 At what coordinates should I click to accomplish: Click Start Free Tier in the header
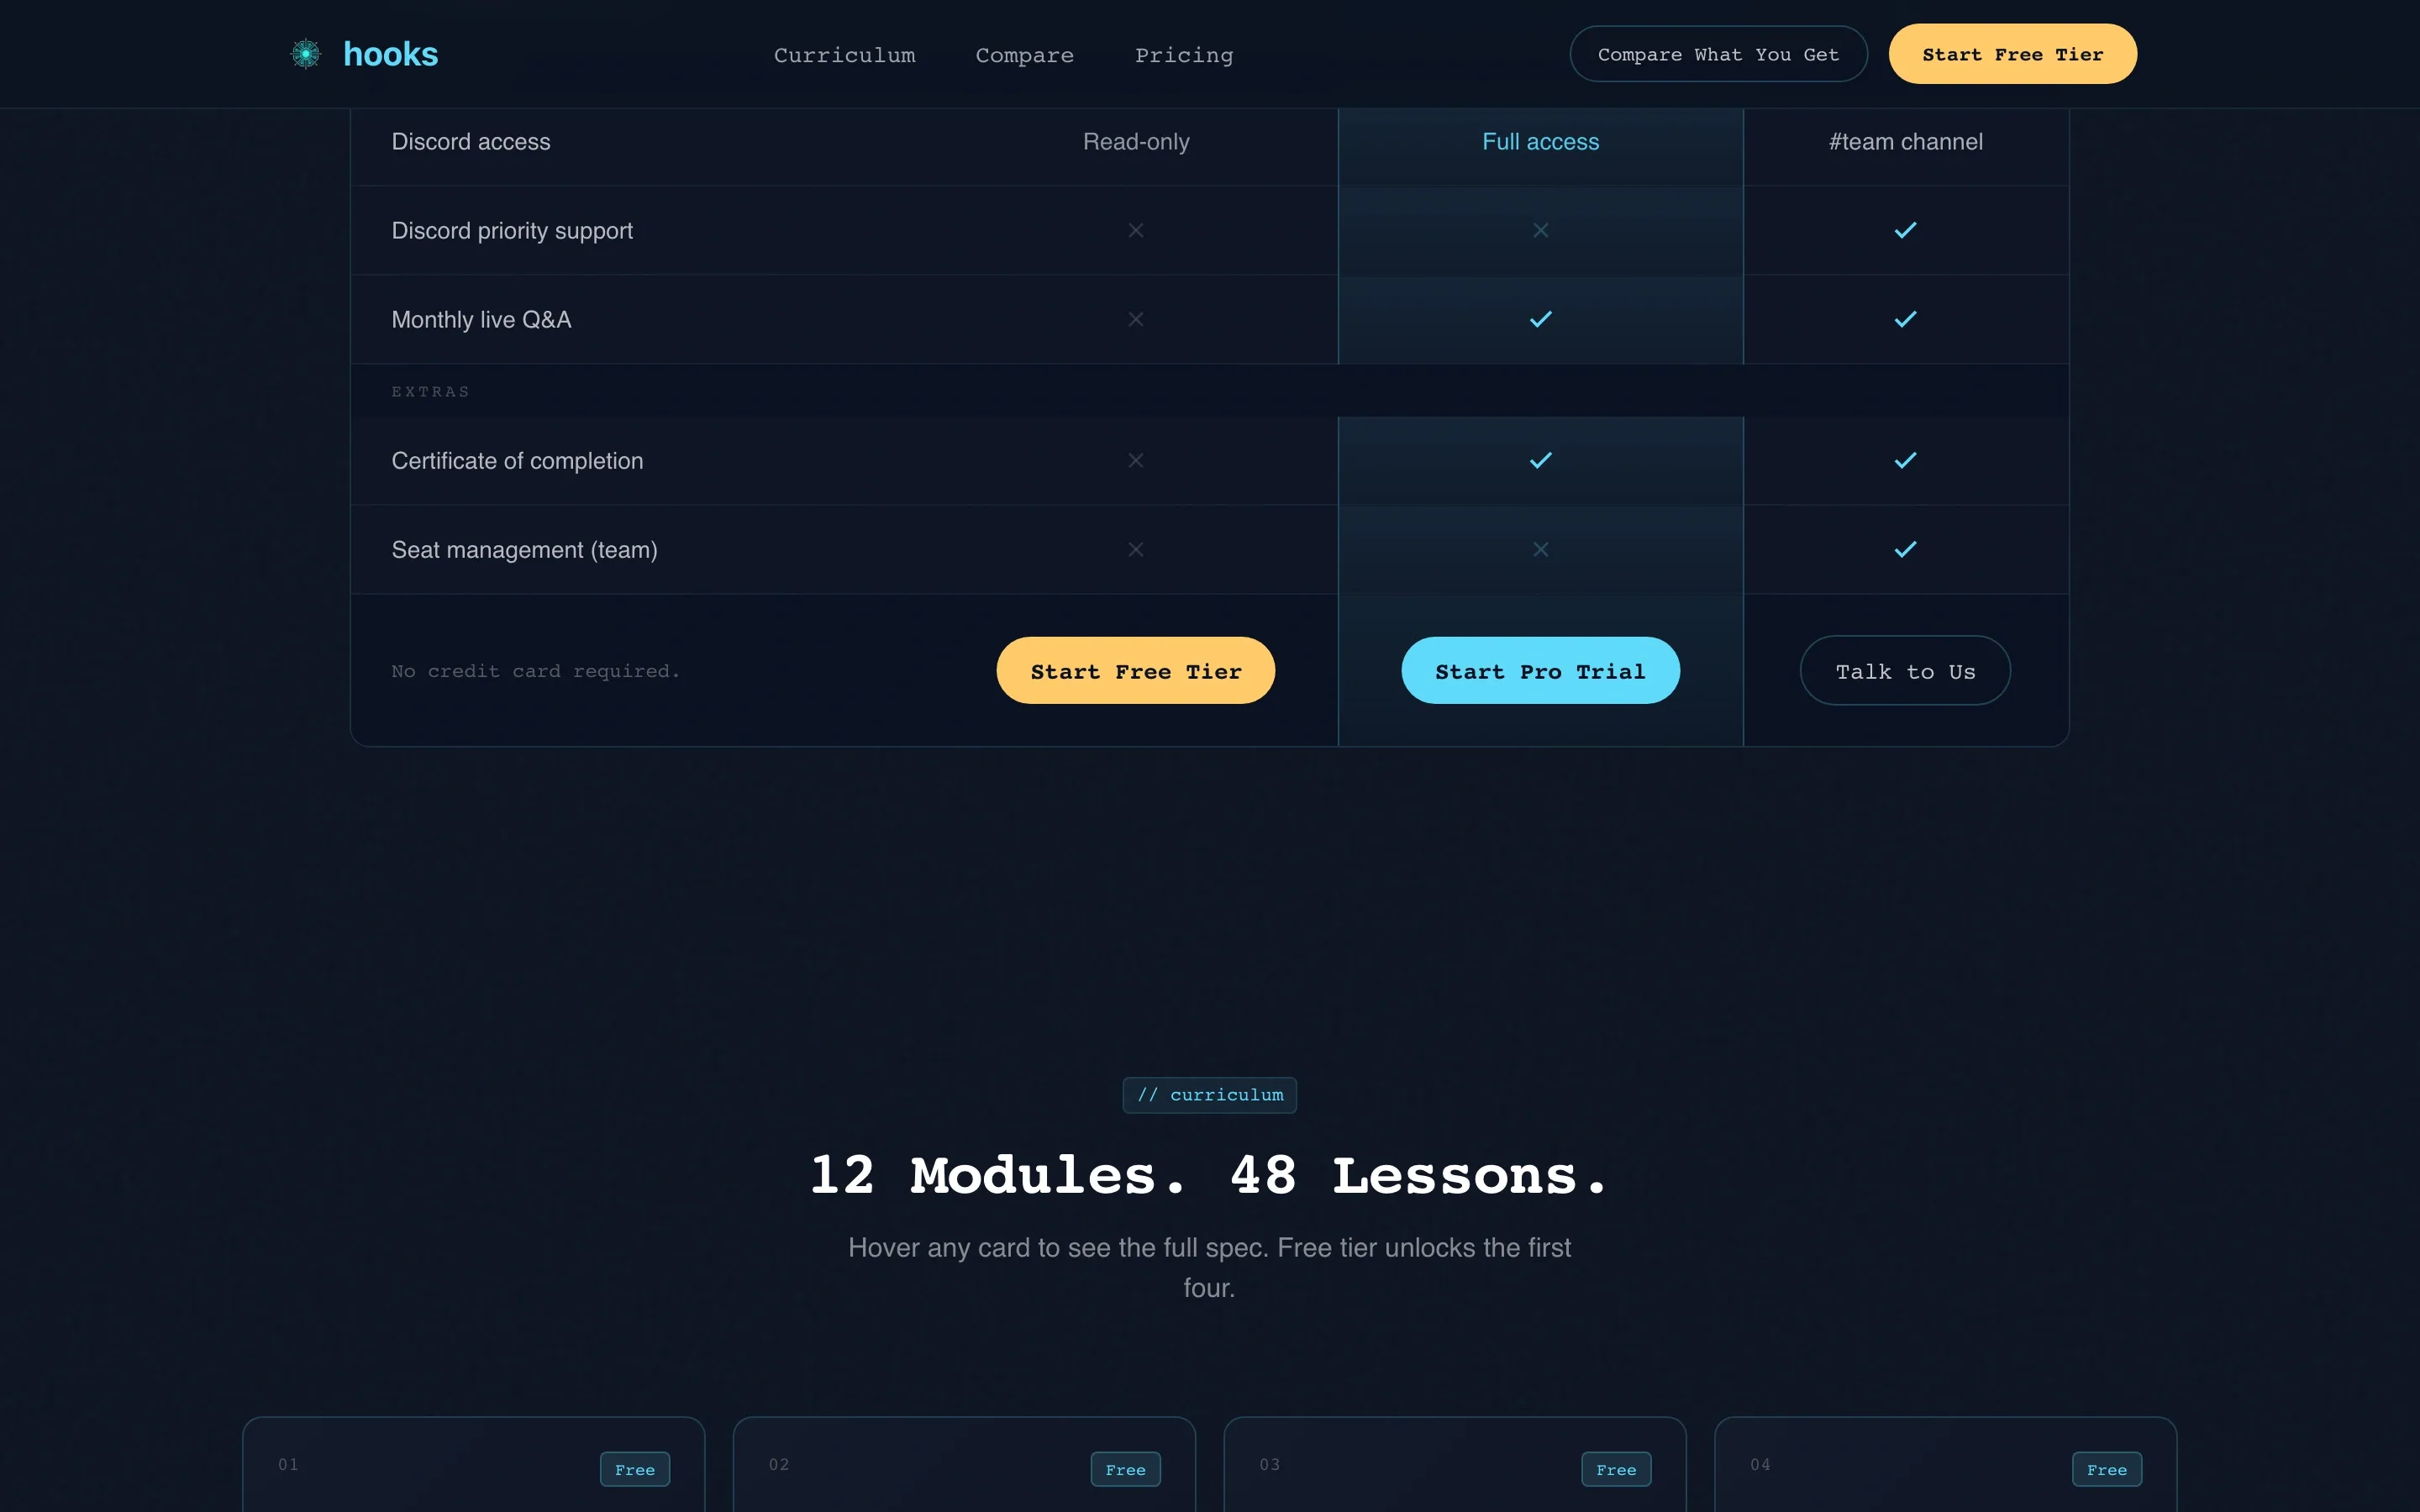(x=2012, y=54)
